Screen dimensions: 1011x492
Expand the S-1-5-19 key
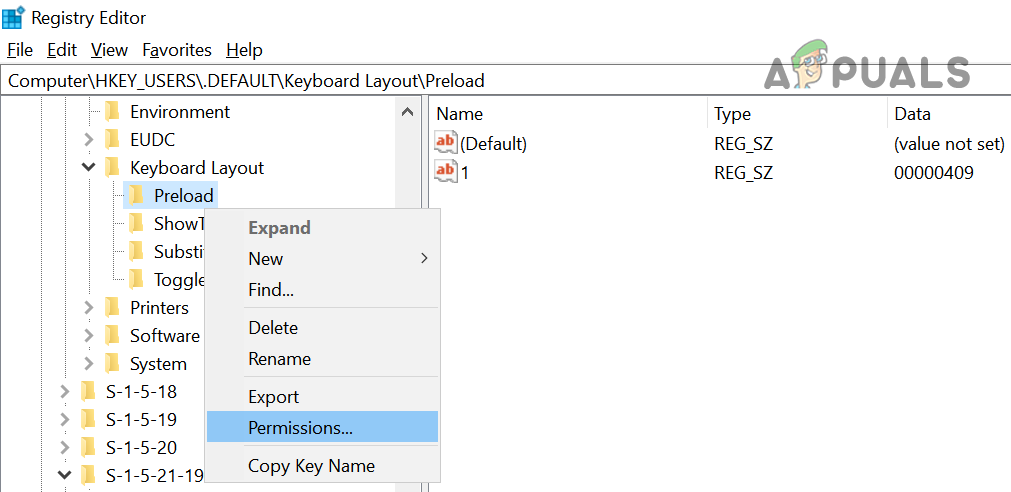(65, 420)
